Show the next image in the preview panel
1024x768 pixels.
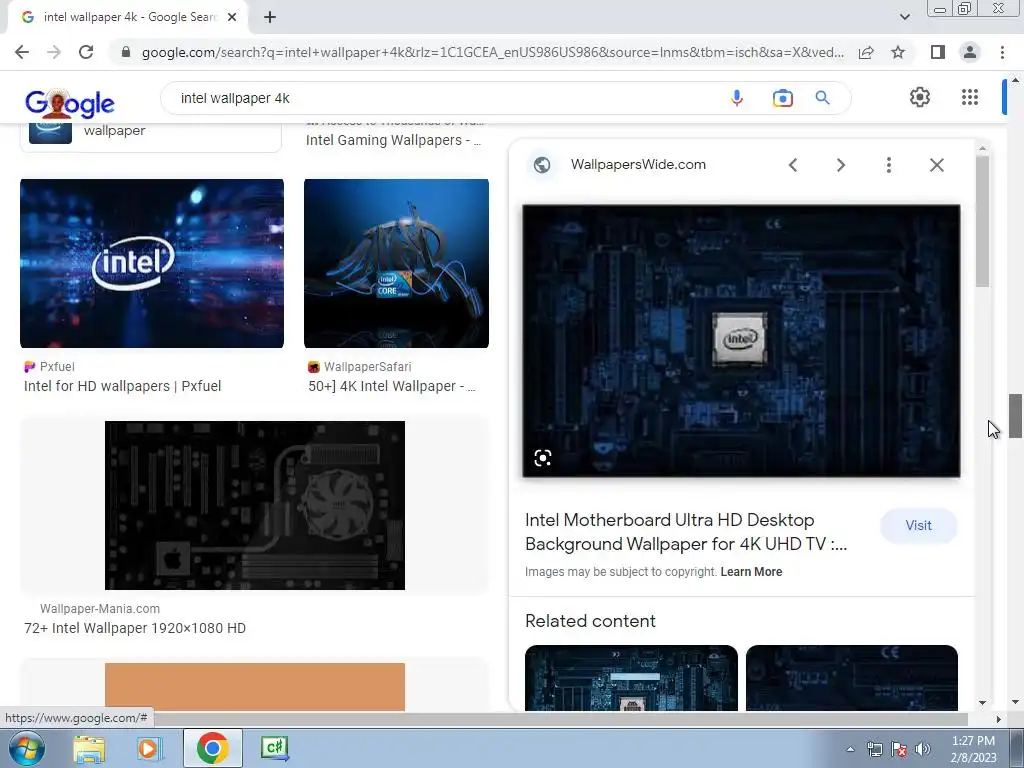tap(840, 165)
